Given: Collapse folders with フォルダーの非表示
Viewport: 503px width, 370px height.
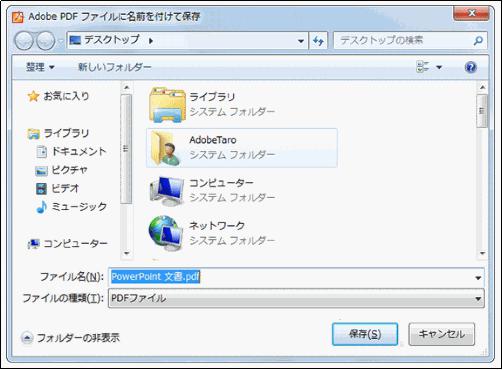Looking at the screenshot, I should [70, 338].
